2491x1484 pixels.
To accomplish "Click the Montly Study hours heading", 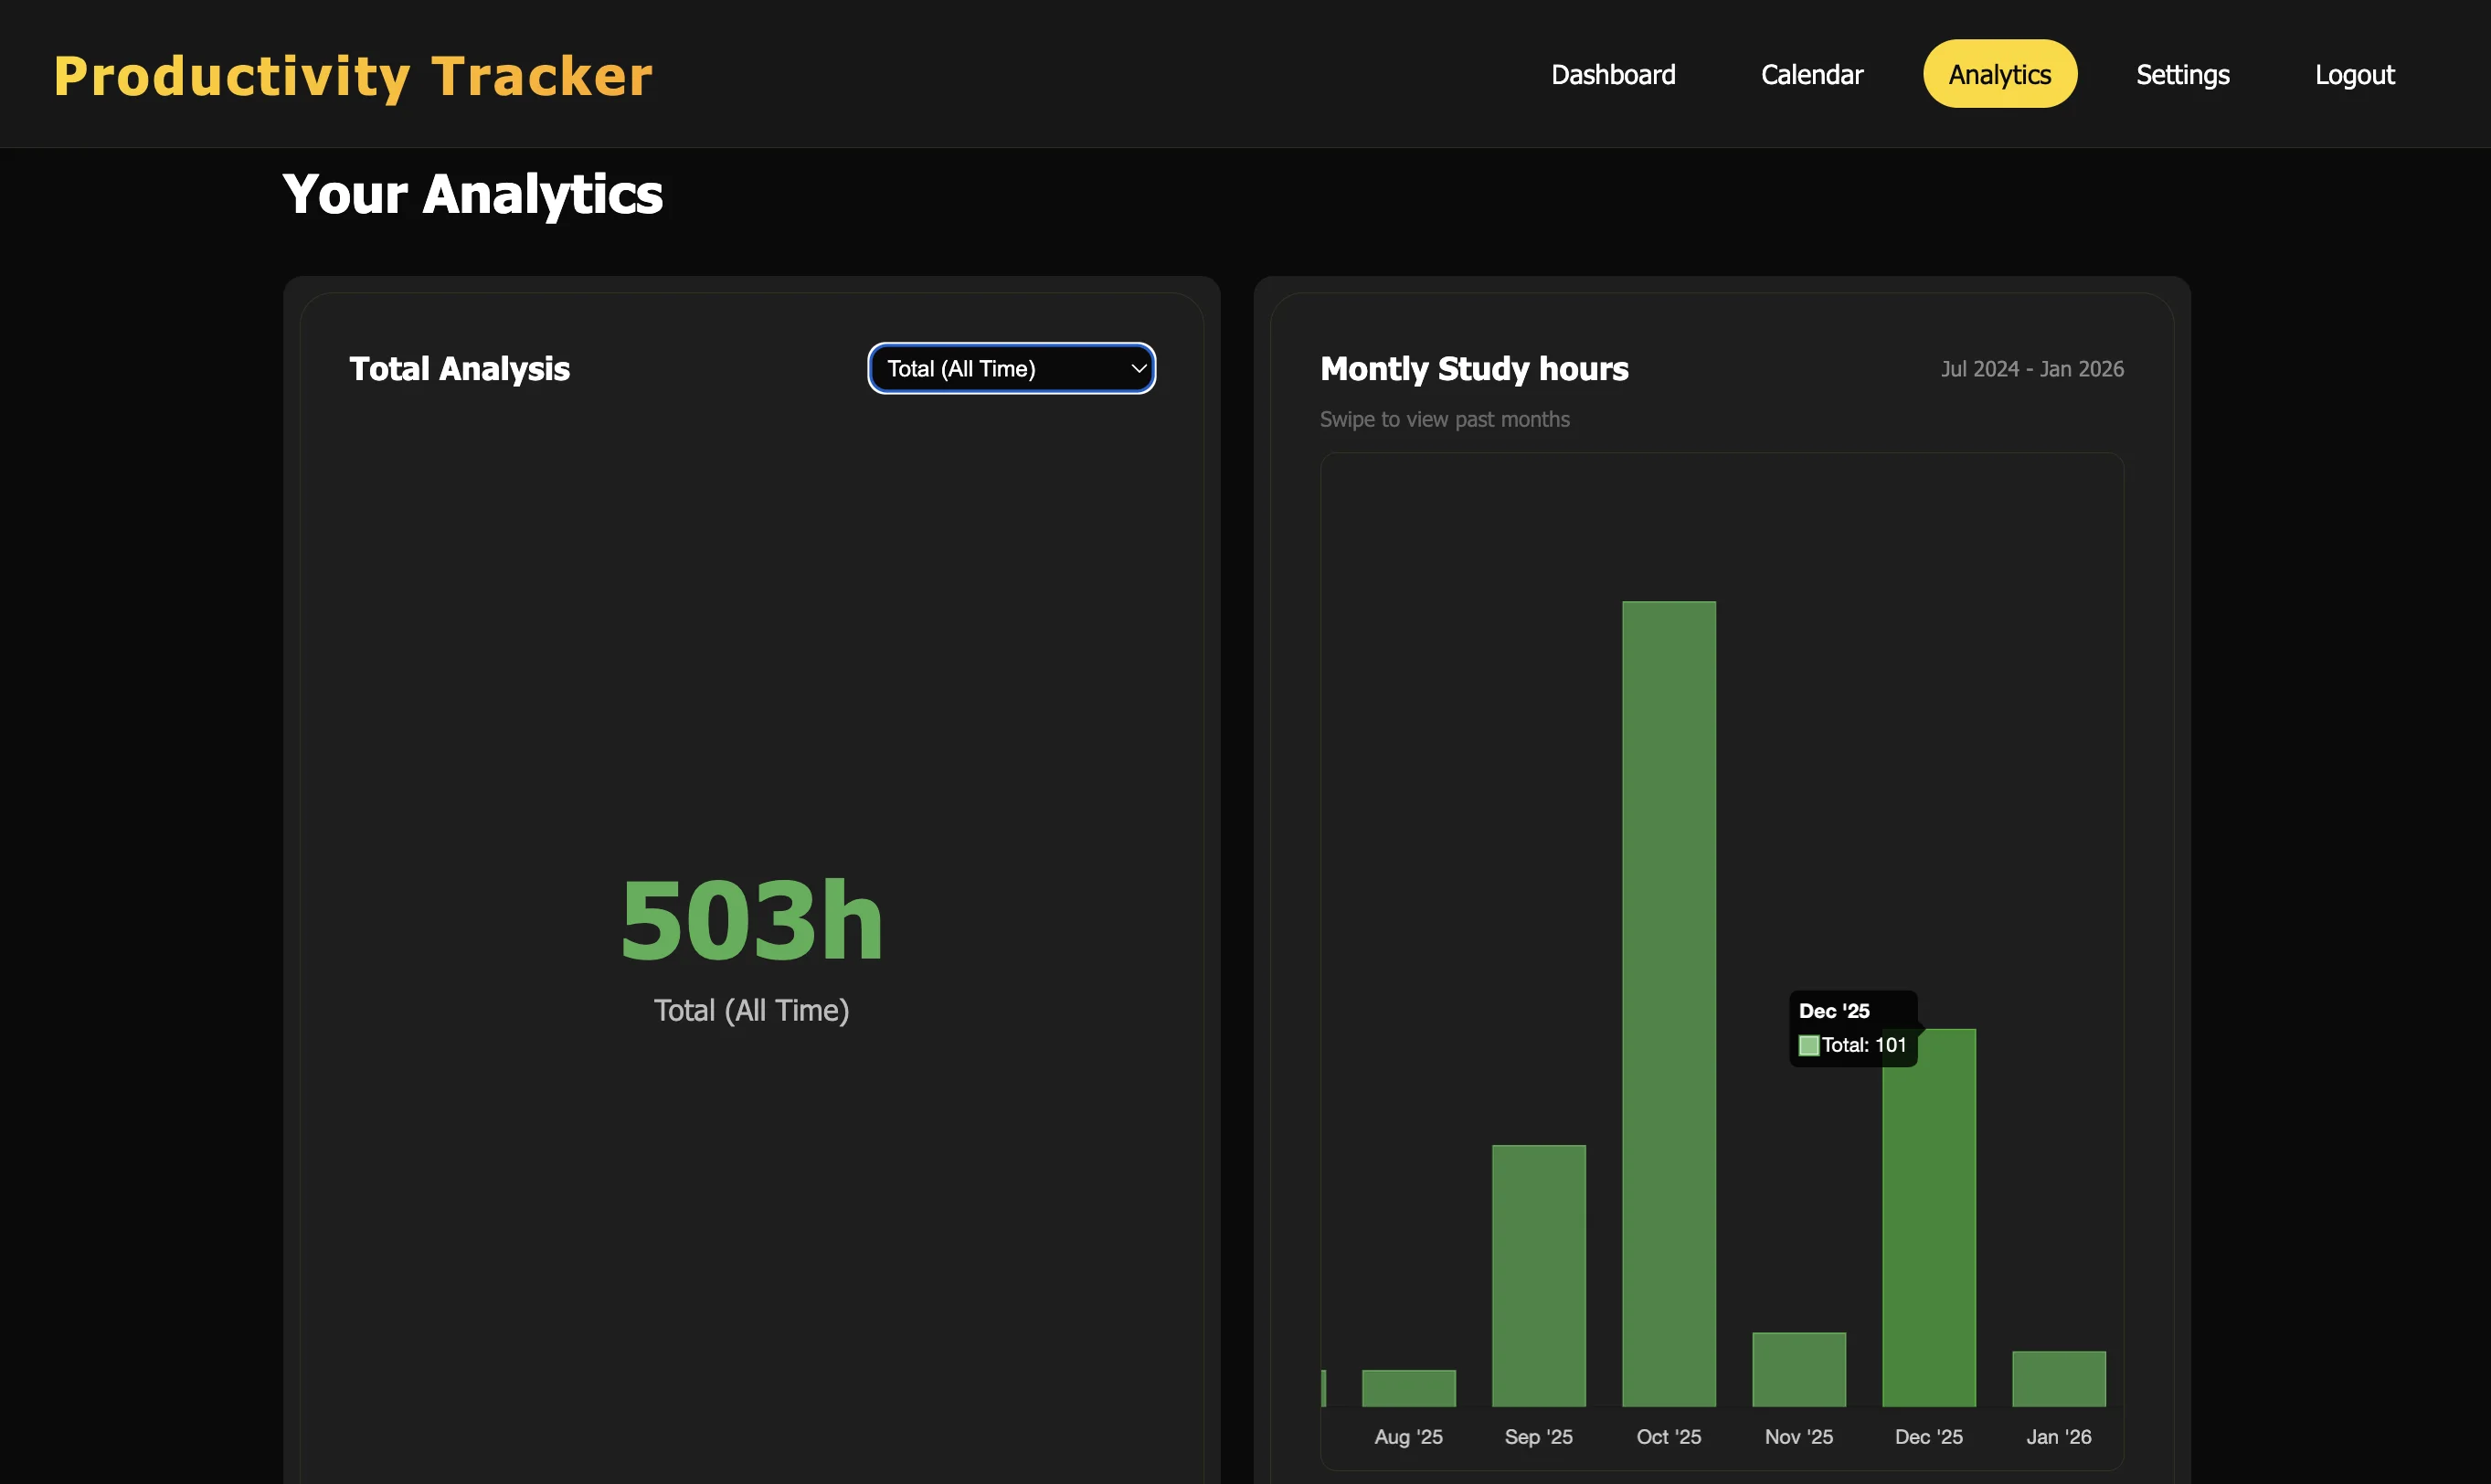I will click(x=1473, y=369).
